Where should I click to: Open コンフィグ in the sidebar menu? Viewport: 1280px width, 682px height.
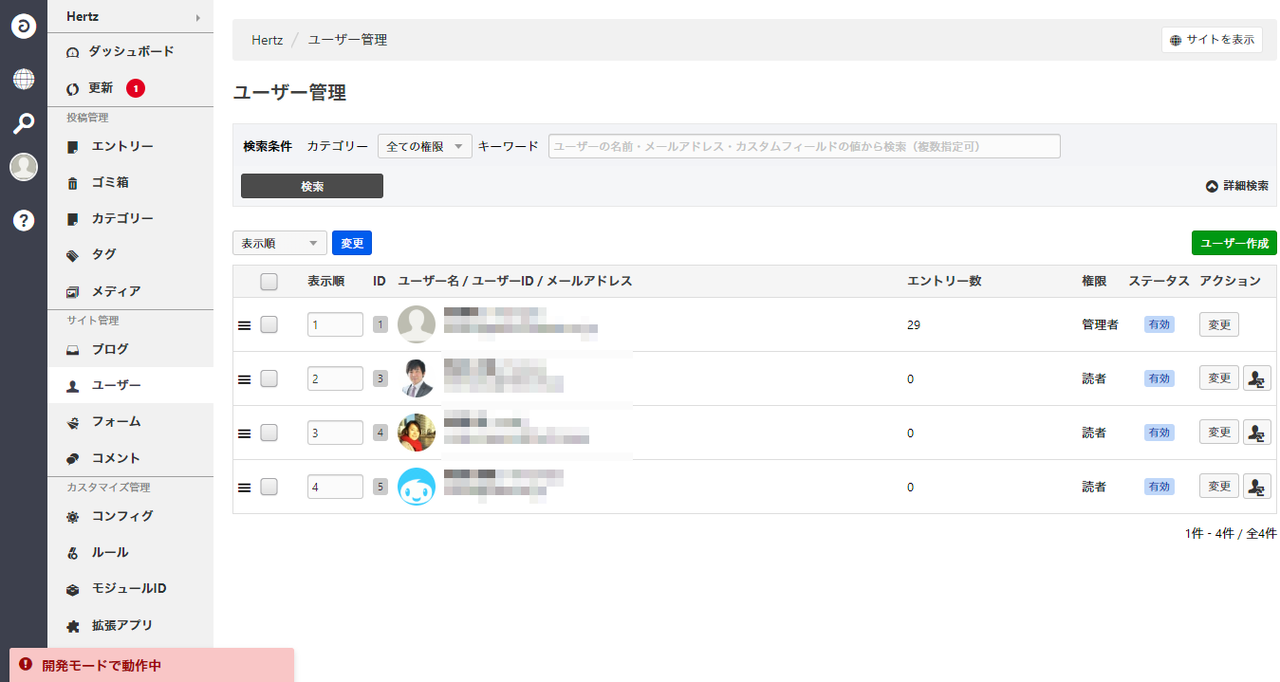(122, 516)
